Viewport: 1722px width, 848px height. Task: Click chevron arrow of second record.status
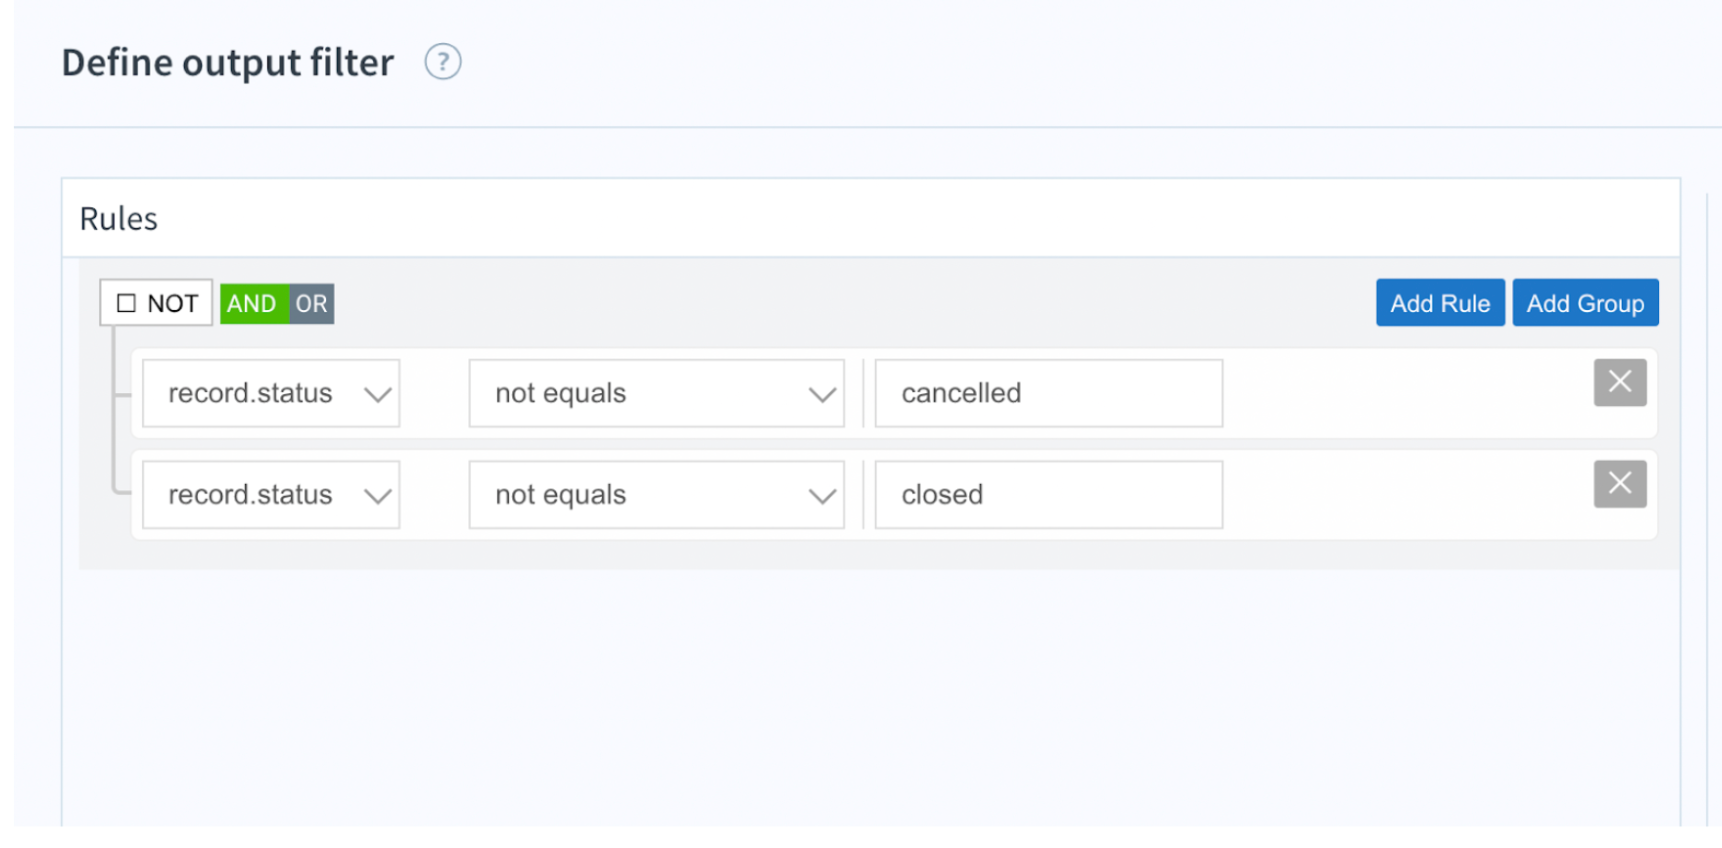coord(377,496)
